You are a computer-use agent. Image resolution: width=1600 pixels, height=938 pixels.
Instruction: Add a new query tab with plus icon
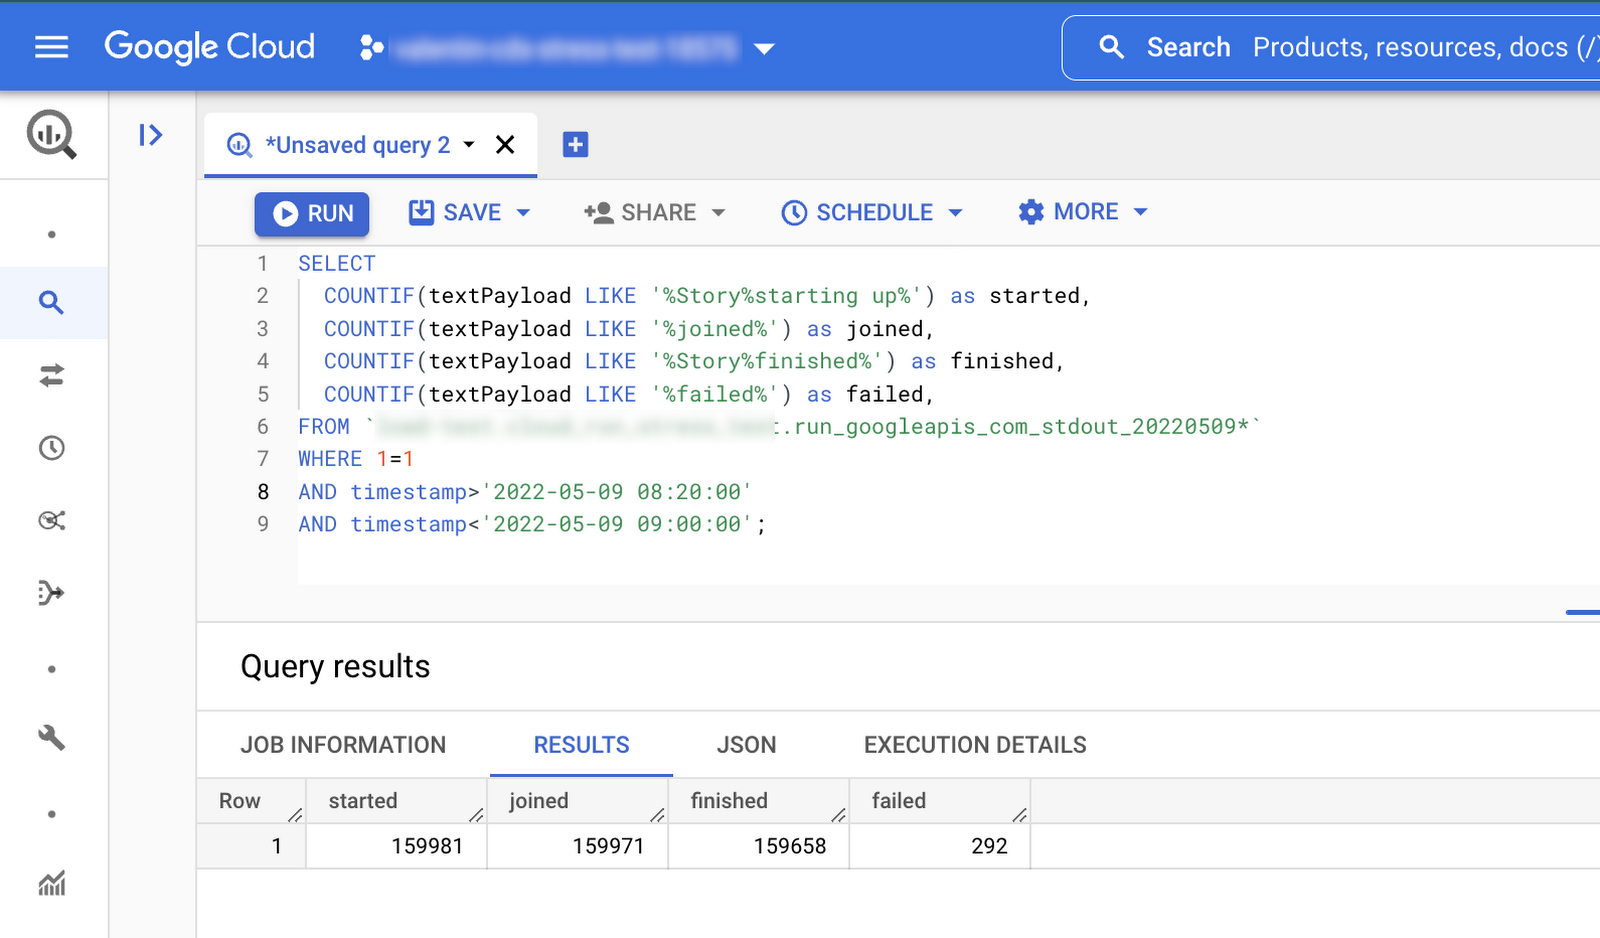(x=575, y=145)
